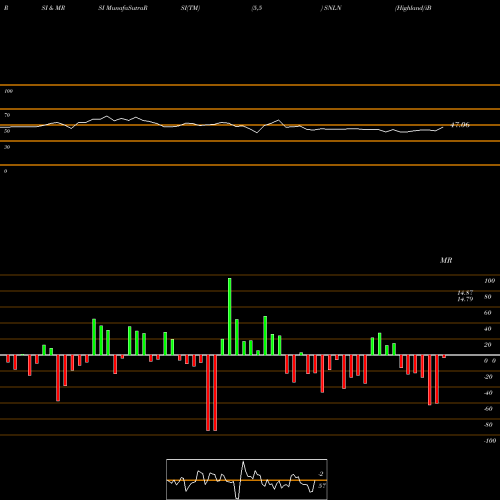Select the -40 label on MR axis
This screenshot has height=500, width=500.
[488, 393]
